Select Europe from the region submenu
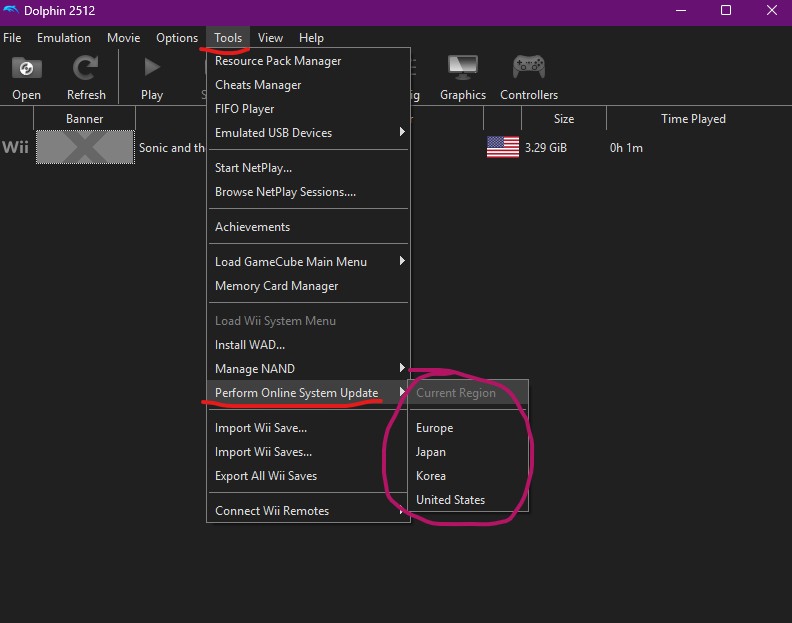The height and width of the screenshot is (623, 792). pos(435,428)
